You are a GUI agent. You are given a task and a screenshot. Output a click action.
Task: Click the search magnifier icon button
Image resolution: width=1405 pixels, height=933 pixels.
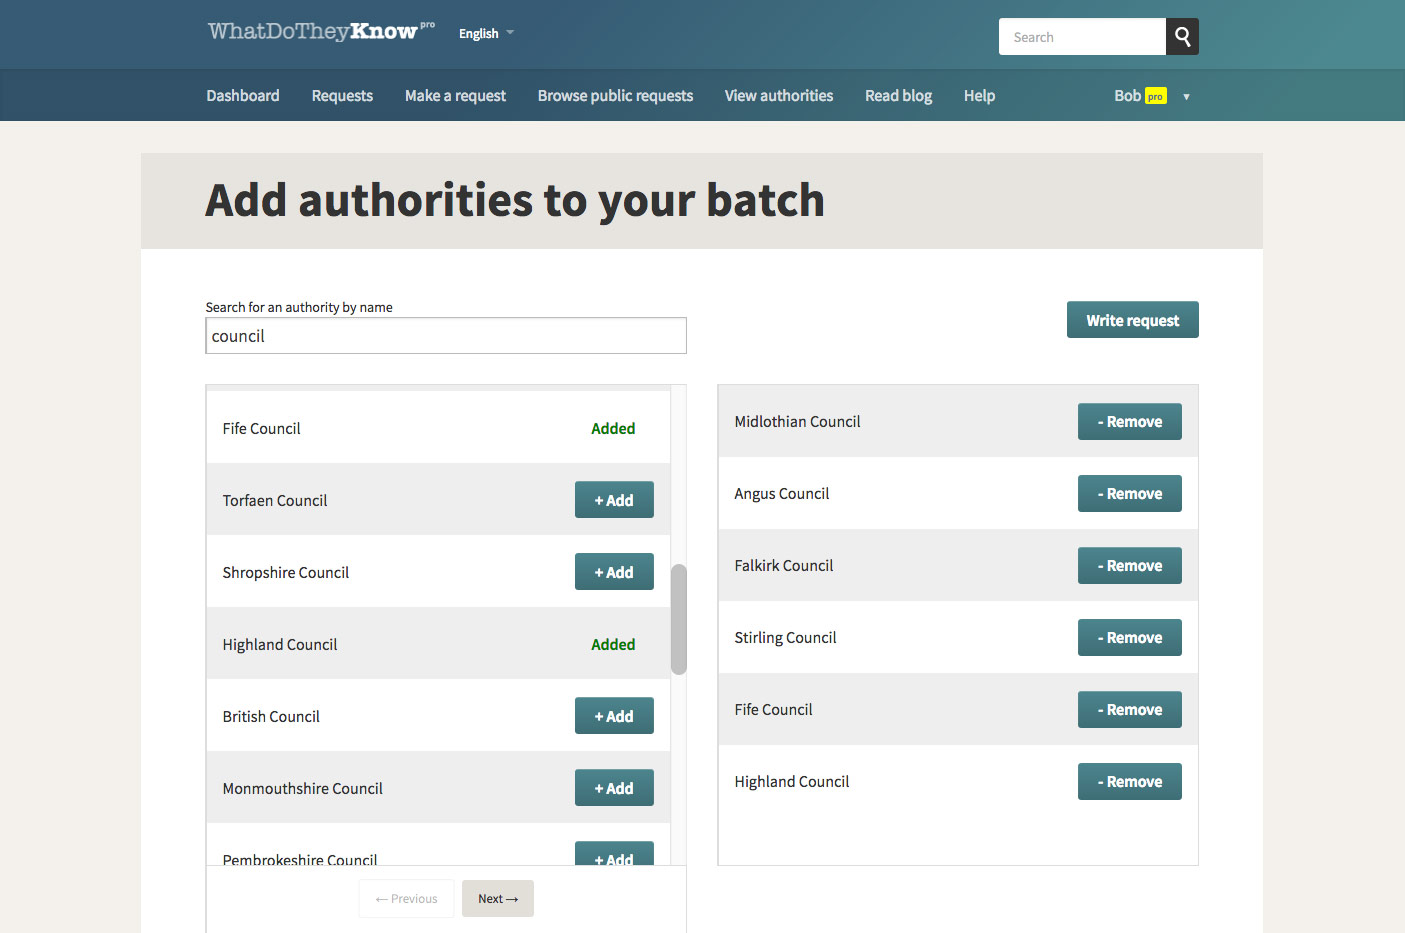[x=1182, y=37]
